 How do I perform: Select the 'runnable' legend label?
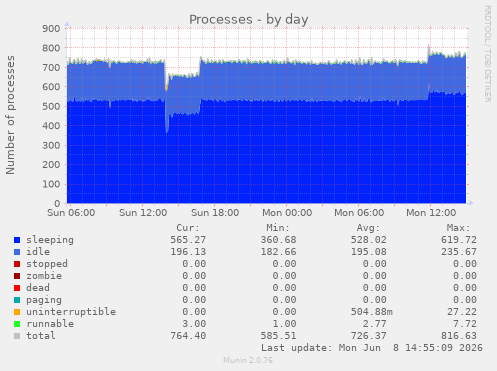point(50,324)
